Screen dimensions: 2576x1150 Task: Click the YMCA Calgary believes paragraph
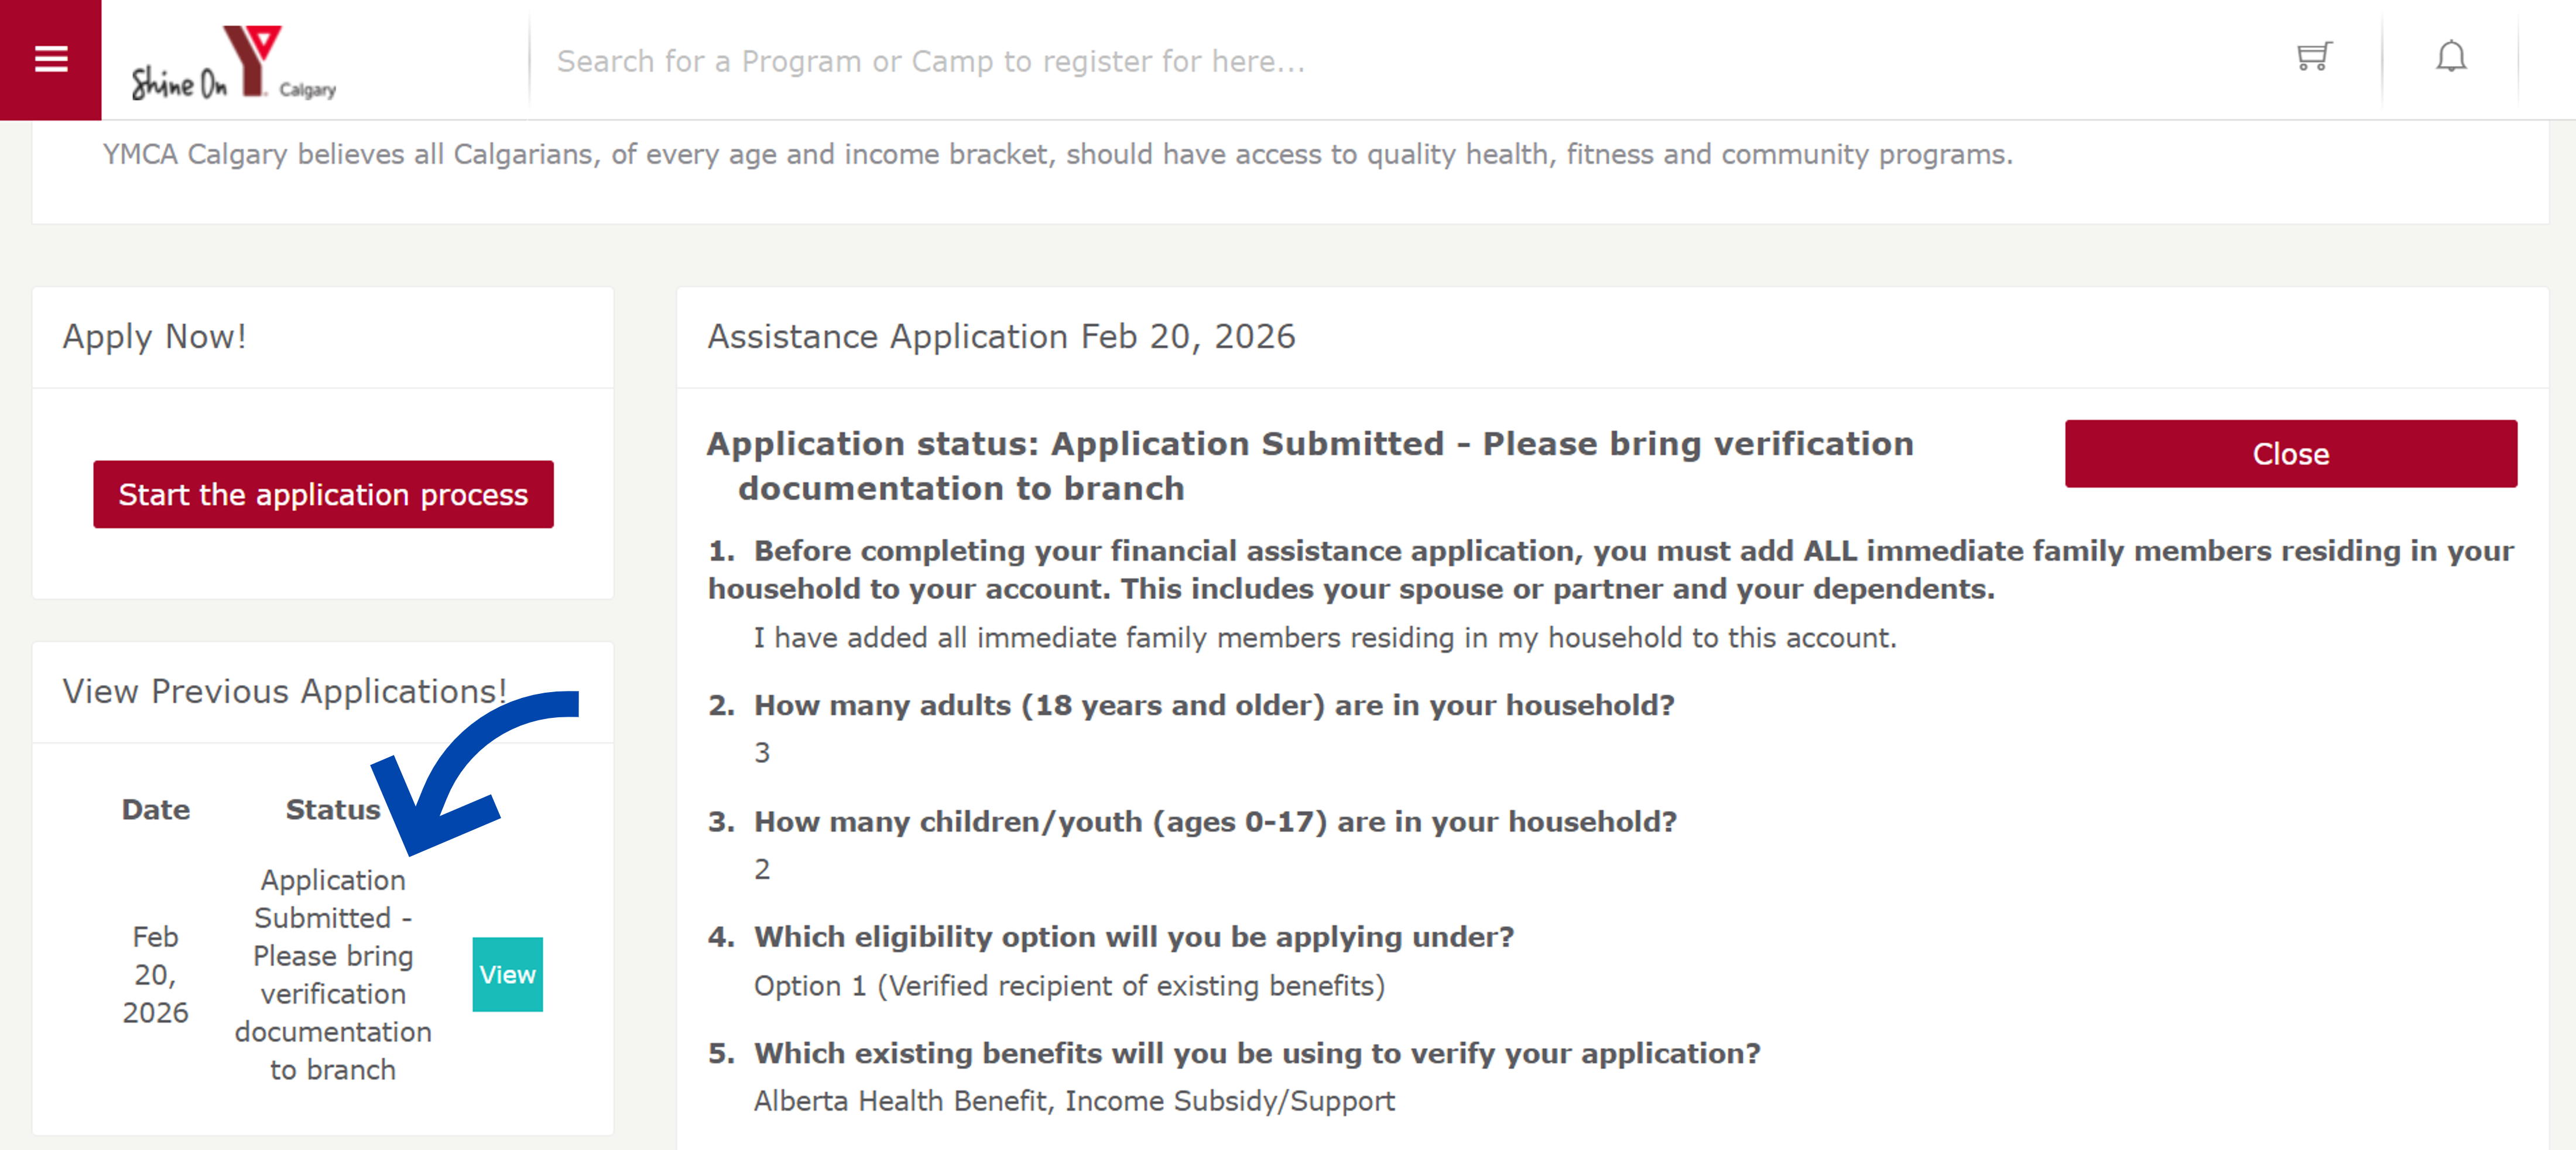click(1057, 154)
